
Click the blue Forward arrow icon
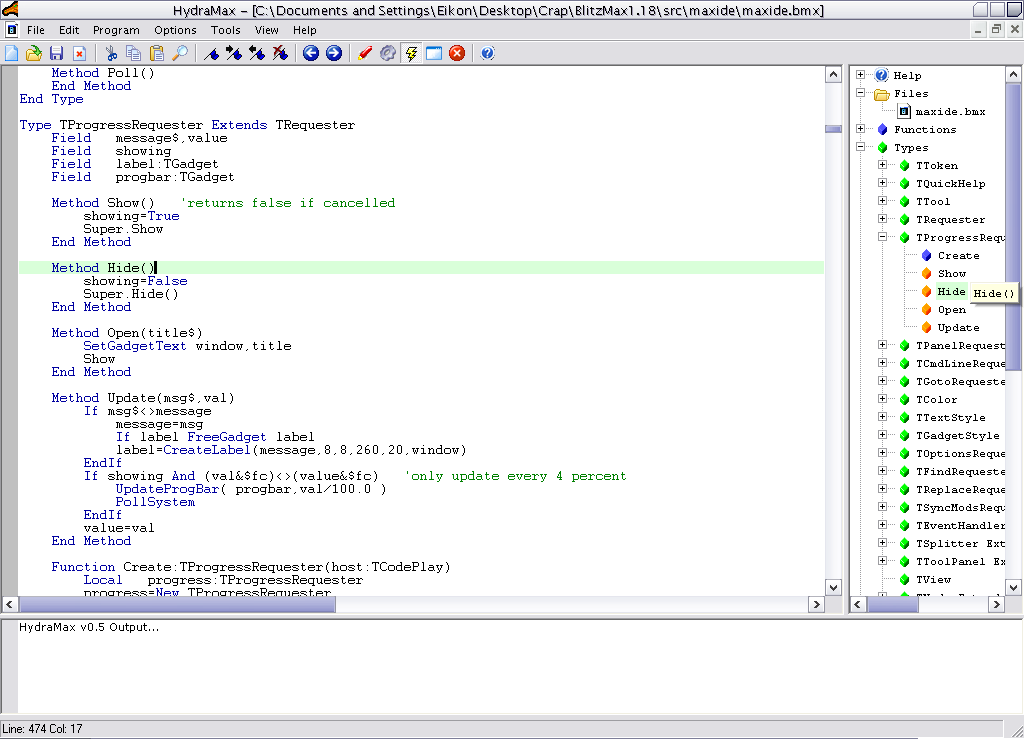[334, 53]
